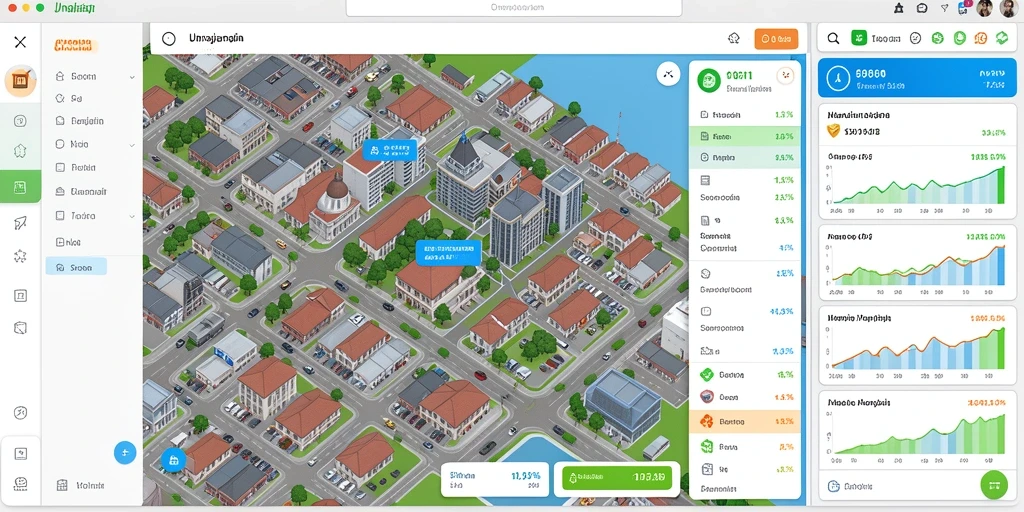
Task: Click the clock icon in the blue banner card
Action: click(x=837, y=78)
